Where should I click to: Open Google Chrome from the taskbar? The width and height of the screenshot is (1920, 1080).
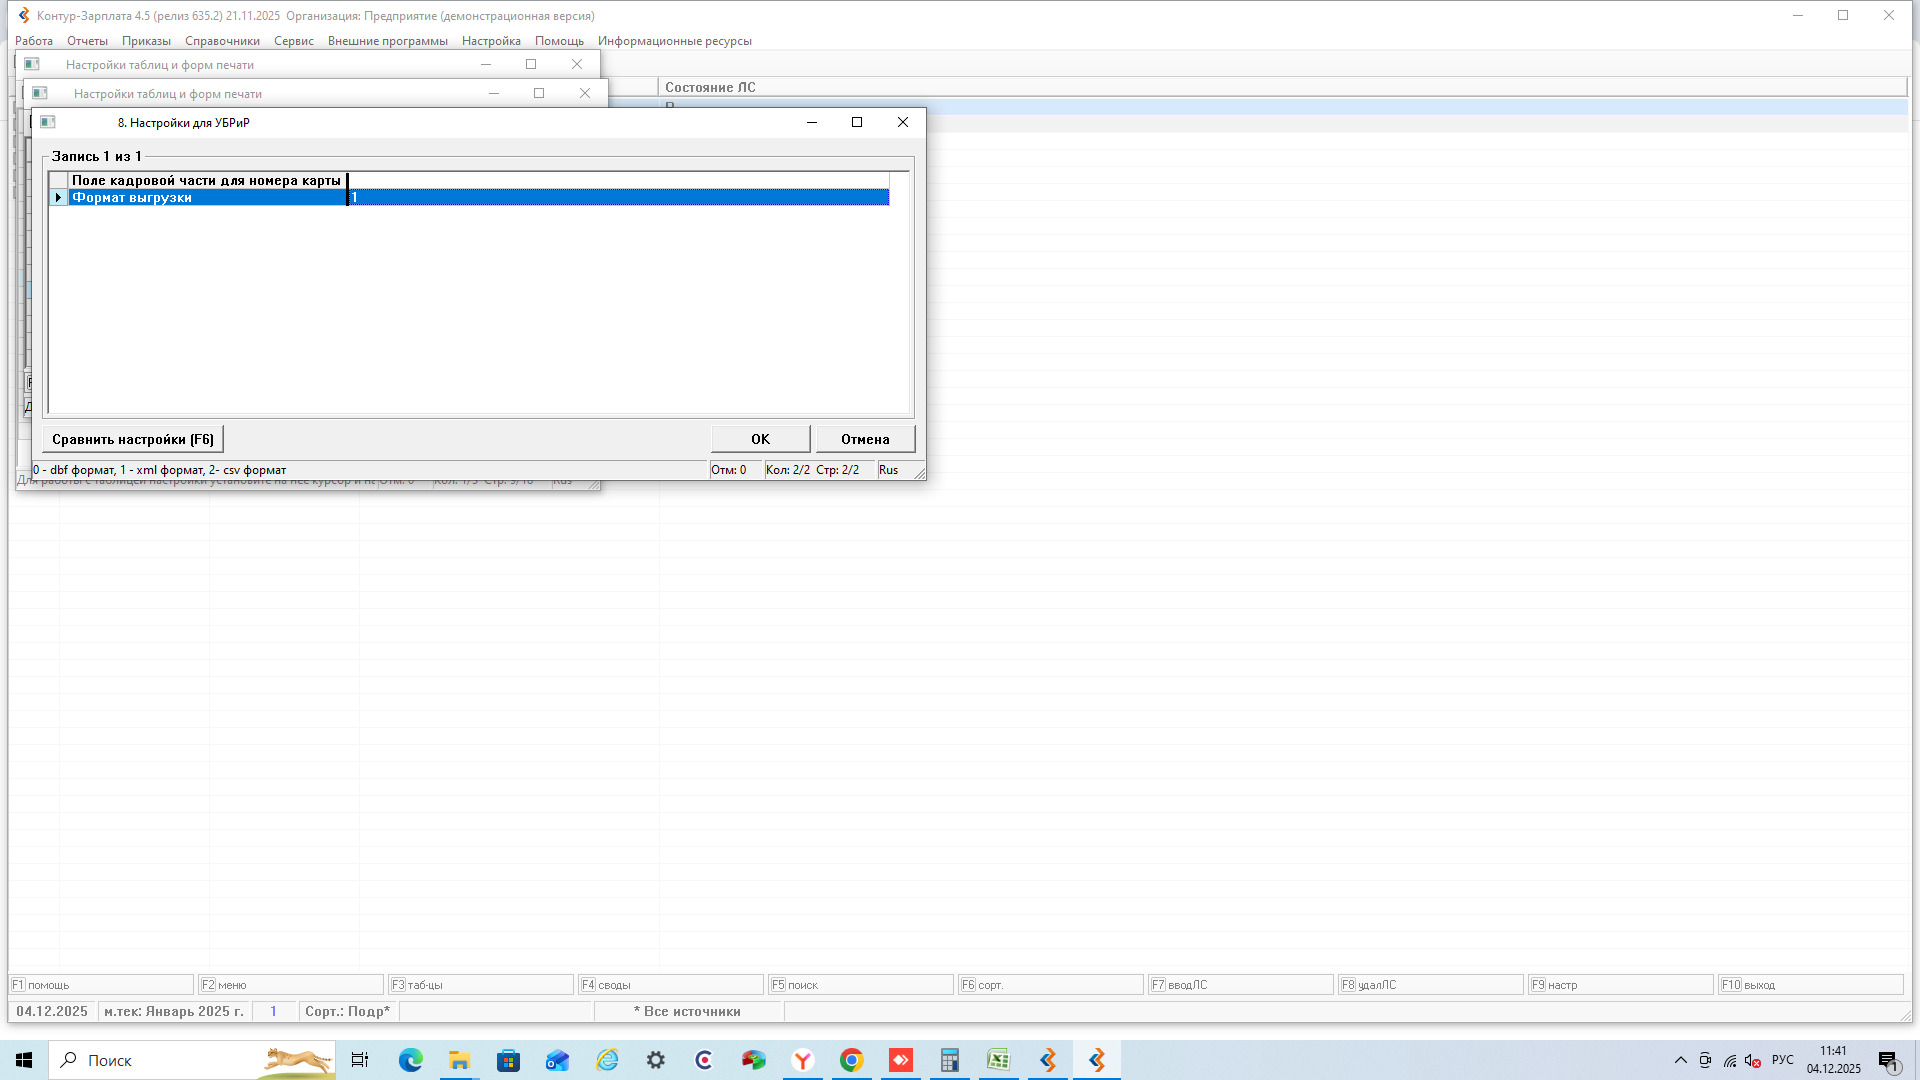point(851,1060)
